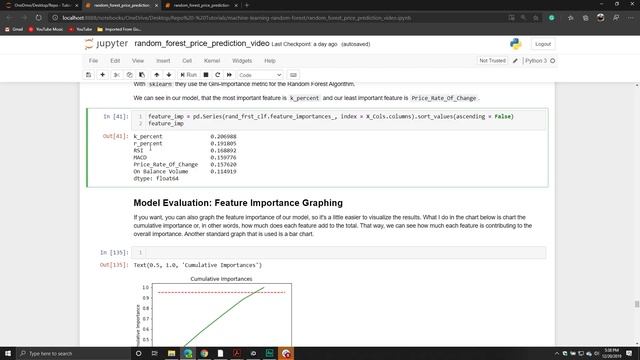Click empty code cell In [135]
The width and height of the screenshot is (640, 360).
tap(338, 253)
